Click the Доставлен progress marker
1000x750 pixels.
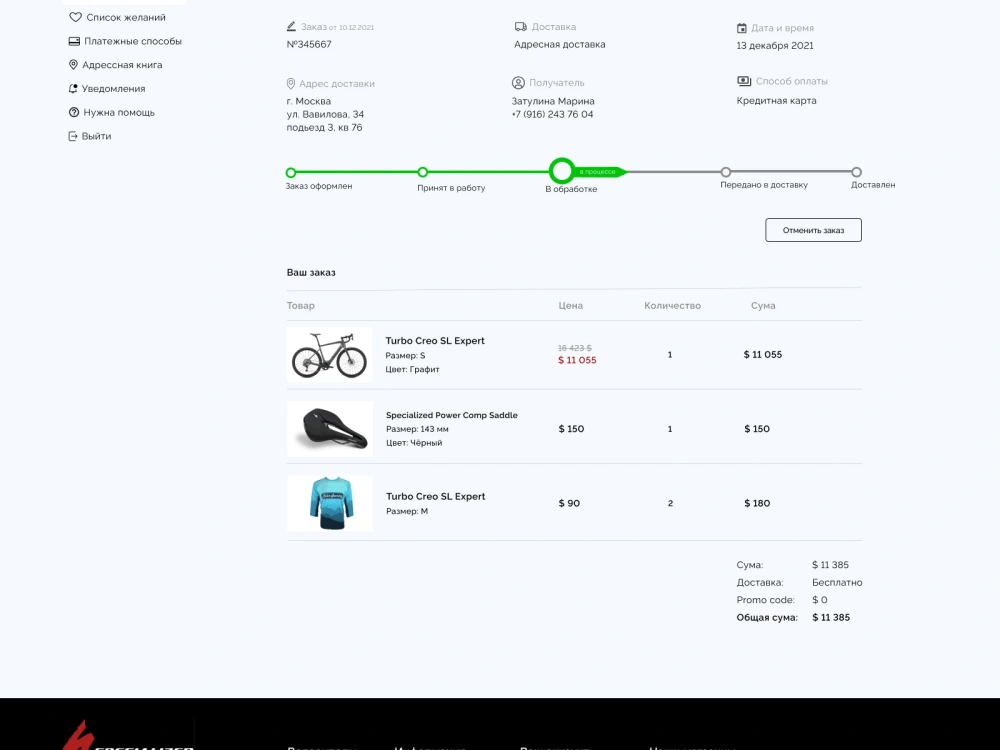coord(857,172)
